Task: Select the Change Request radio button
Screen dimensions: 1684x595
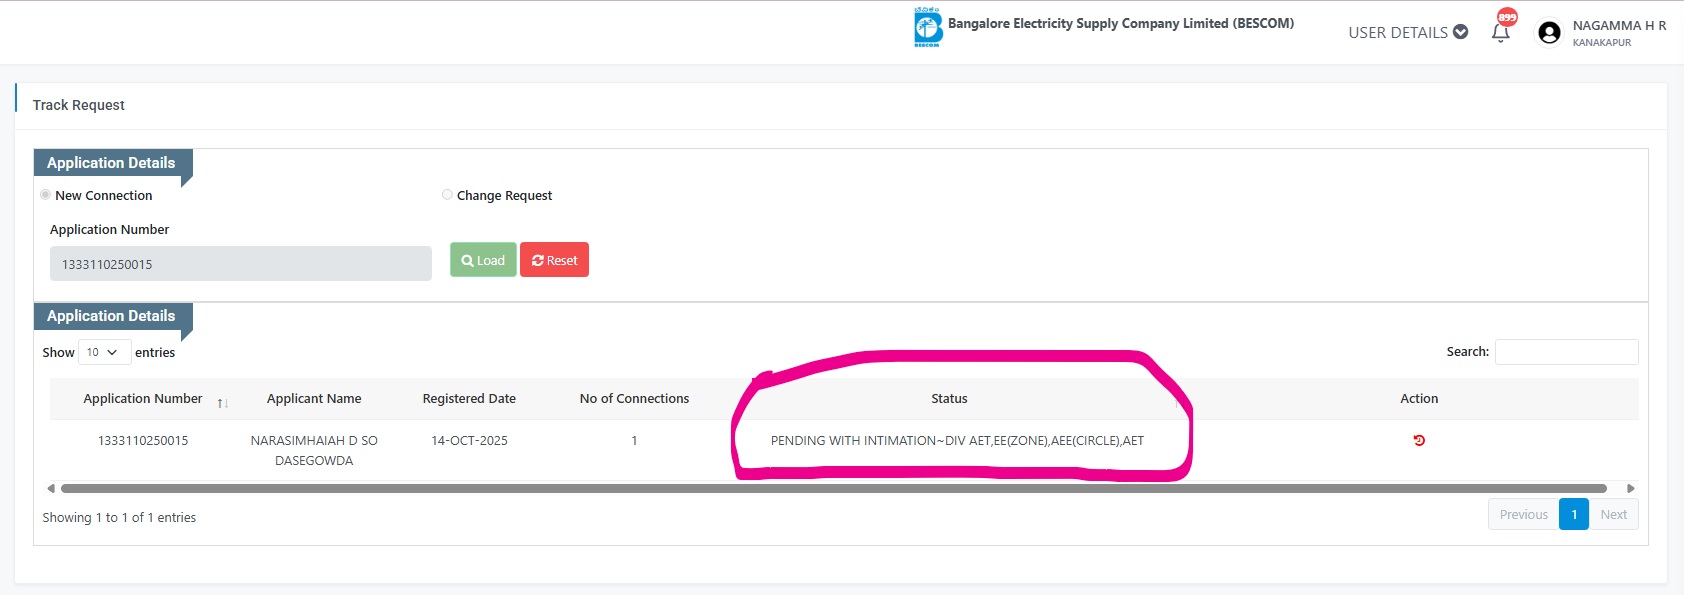Action: [447, 195]
